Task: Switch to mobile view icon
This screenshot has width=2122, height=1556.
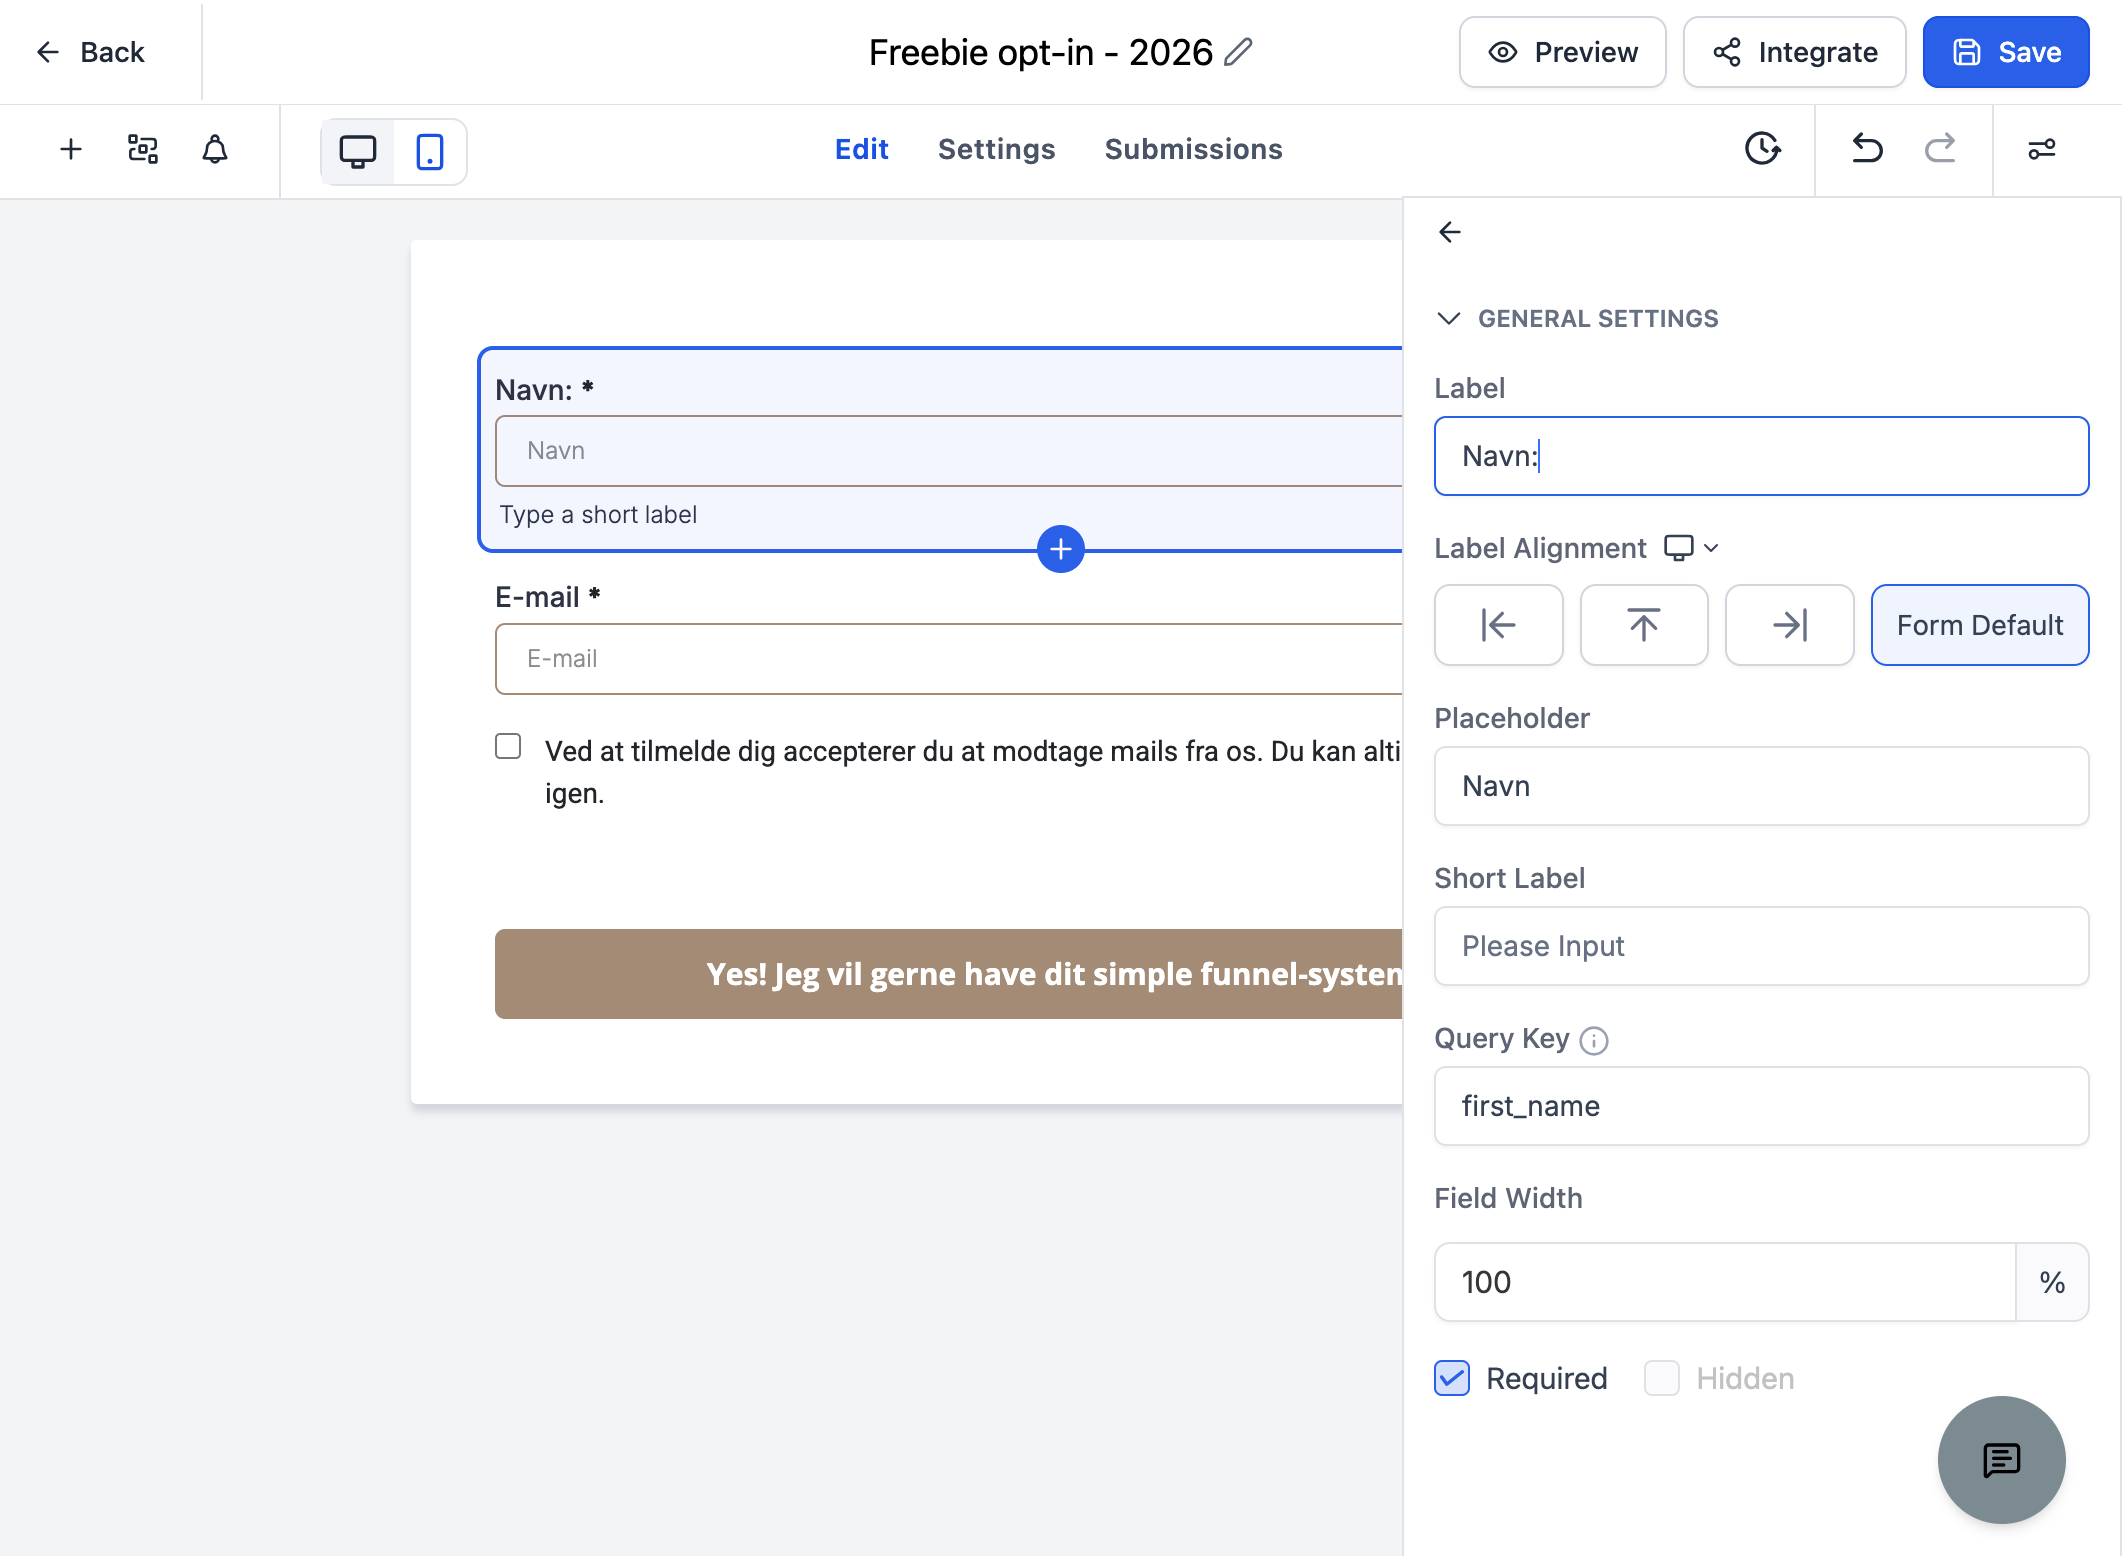Action: click(430, 151)
